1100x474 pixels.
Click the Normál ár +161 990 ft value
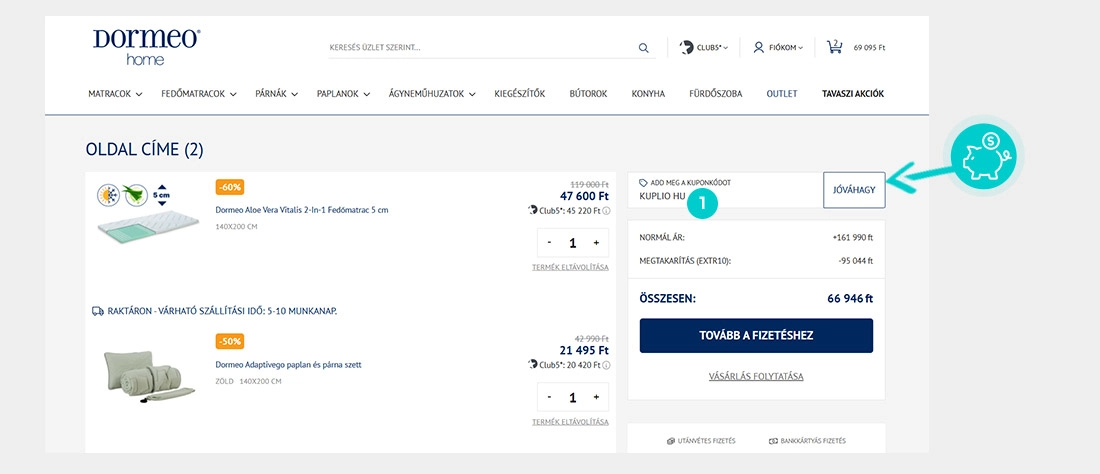coord(852,238)
